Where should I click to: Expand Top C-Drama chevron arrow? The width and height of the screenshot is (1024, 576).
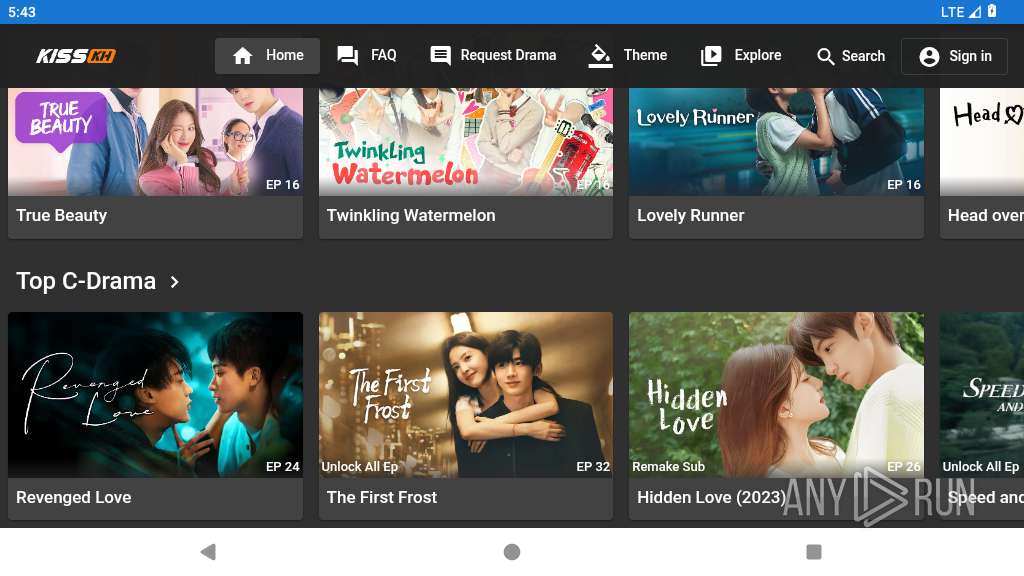(174, 282)
